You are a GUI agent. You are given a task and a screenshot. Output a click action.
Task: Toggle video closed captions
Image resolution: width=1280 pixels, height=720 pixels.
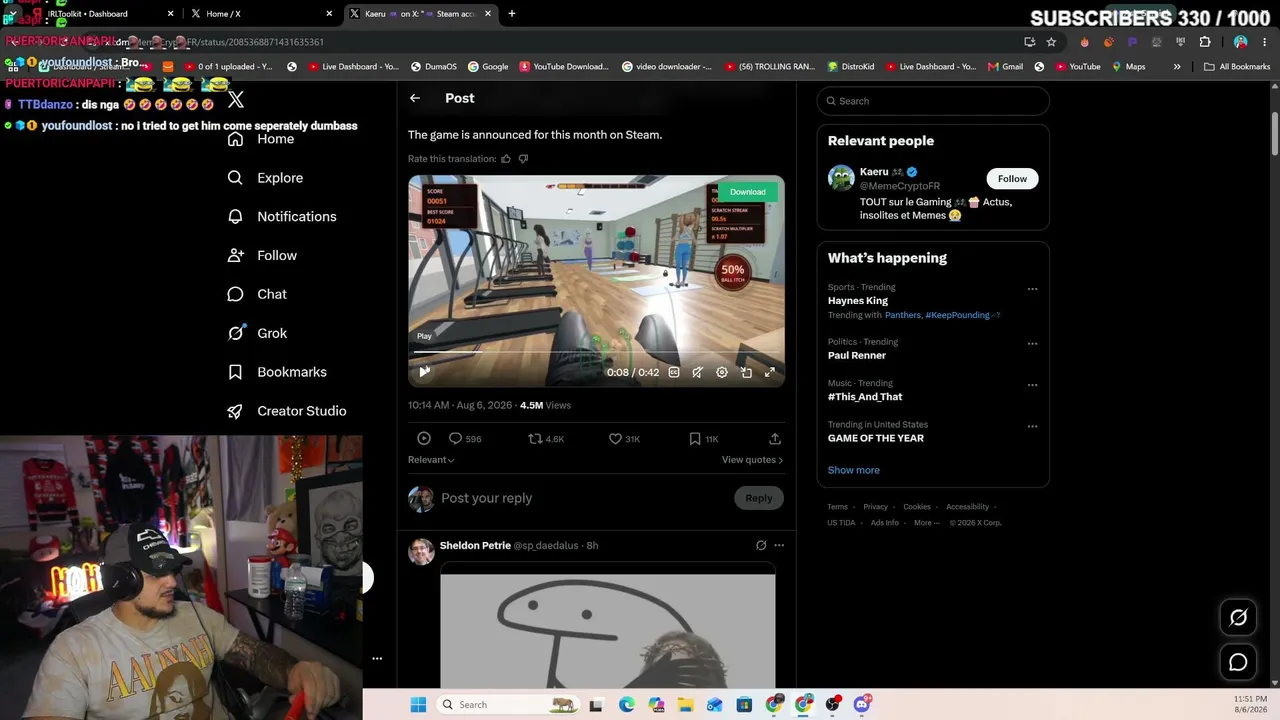pos(674,372)
